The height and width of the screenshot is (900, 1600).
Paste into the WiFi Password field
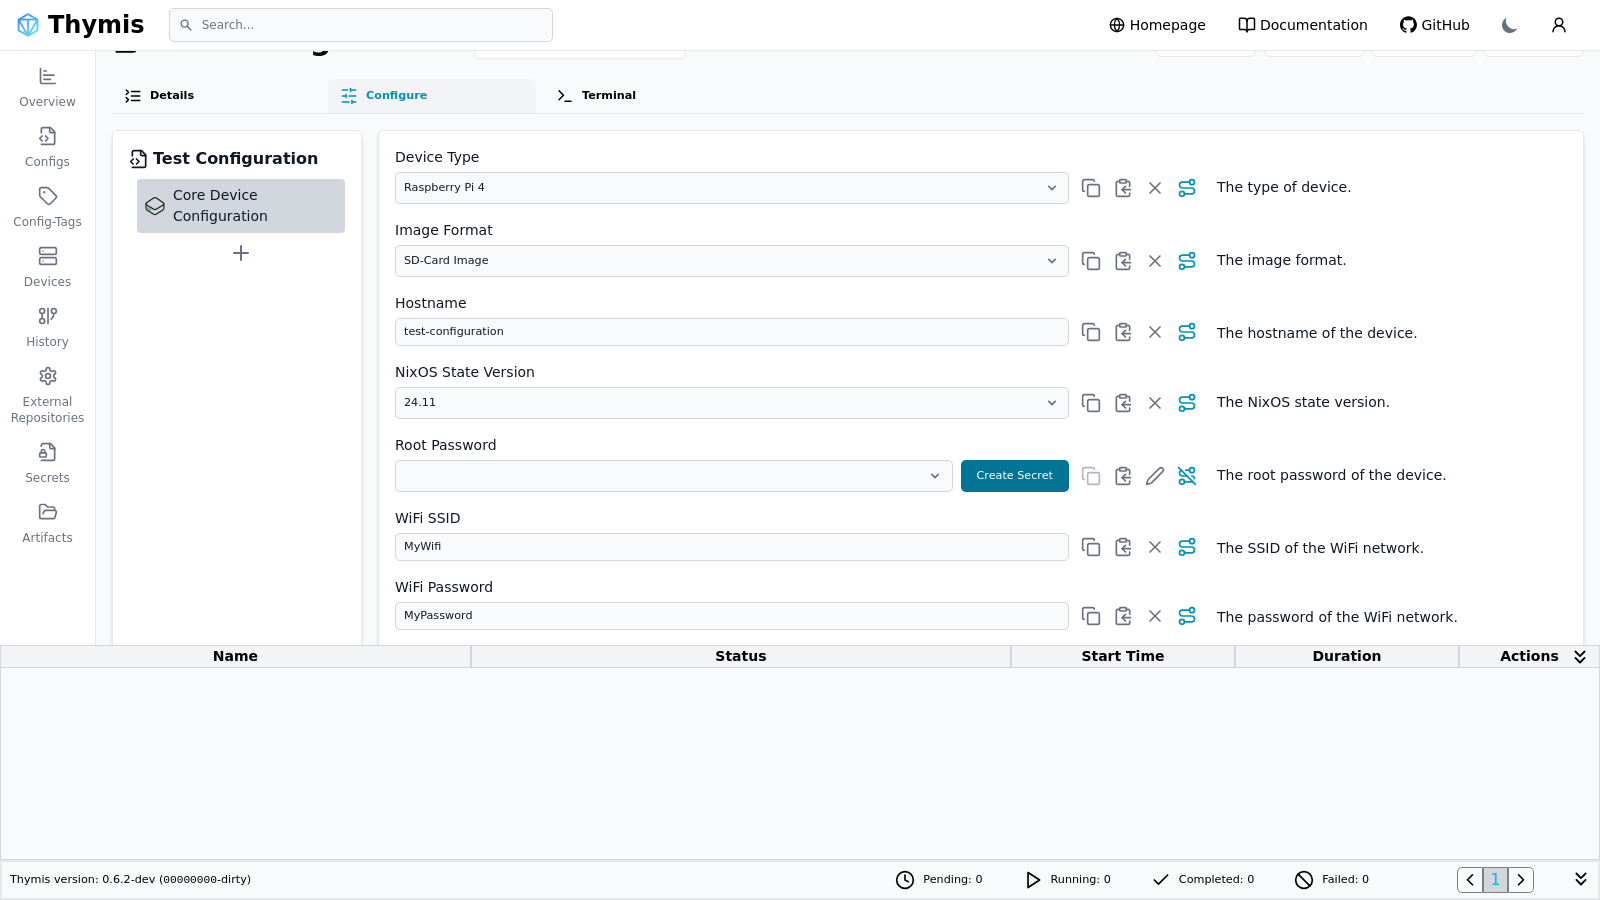1123,616
